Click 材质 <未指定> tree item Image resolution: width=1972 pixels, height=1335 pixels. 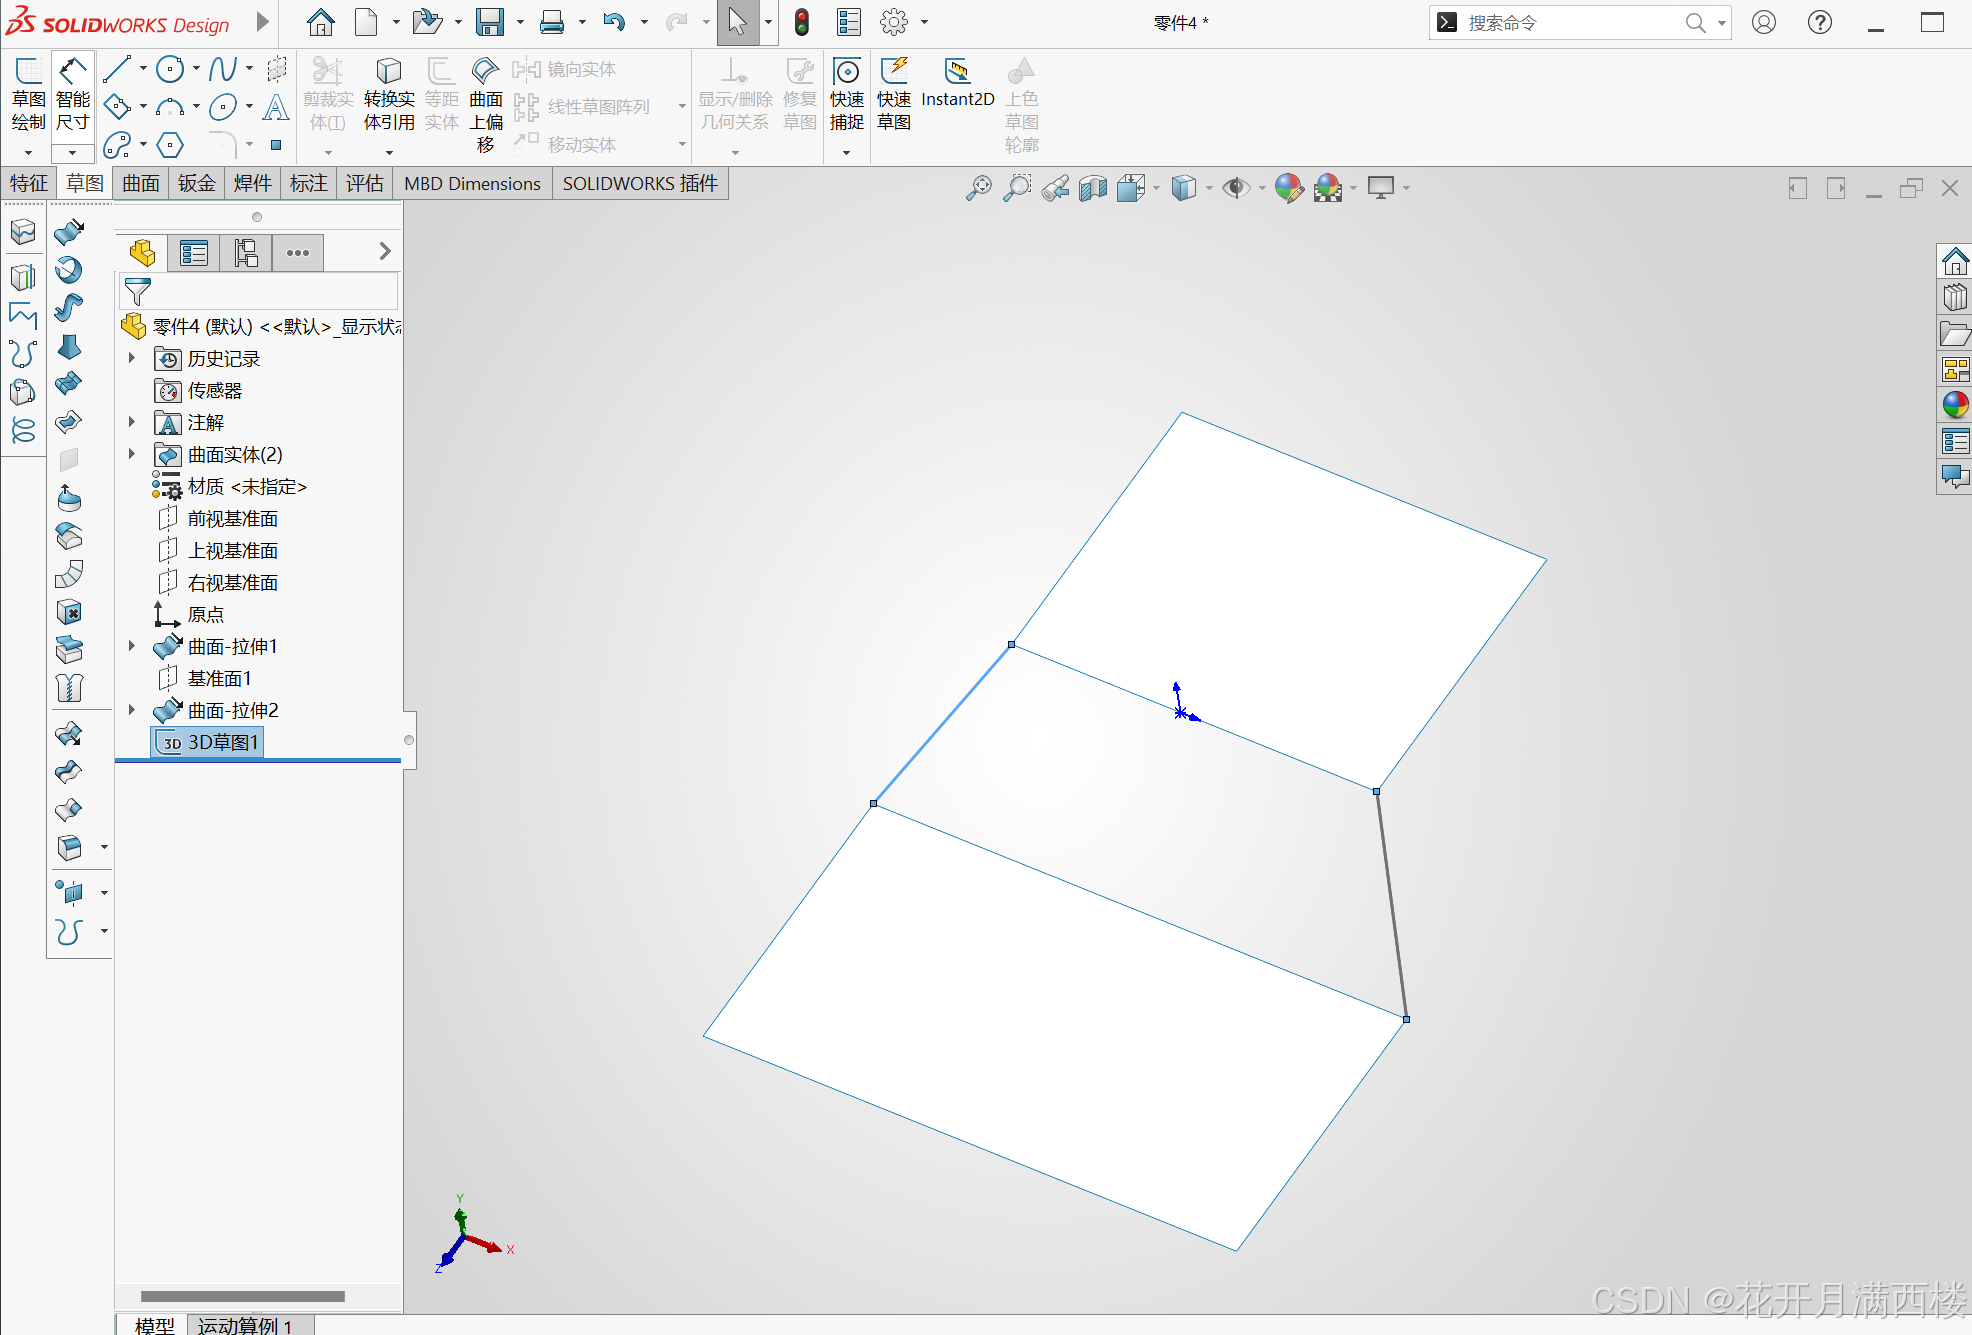click(230, 486)
